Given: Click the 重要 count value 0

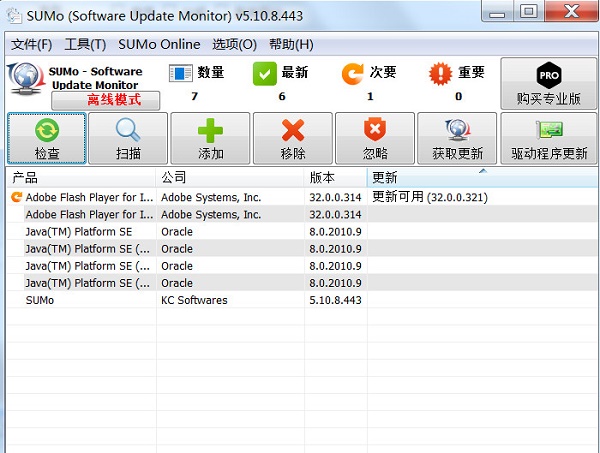Looking at the screenshot, I should 458,96.
